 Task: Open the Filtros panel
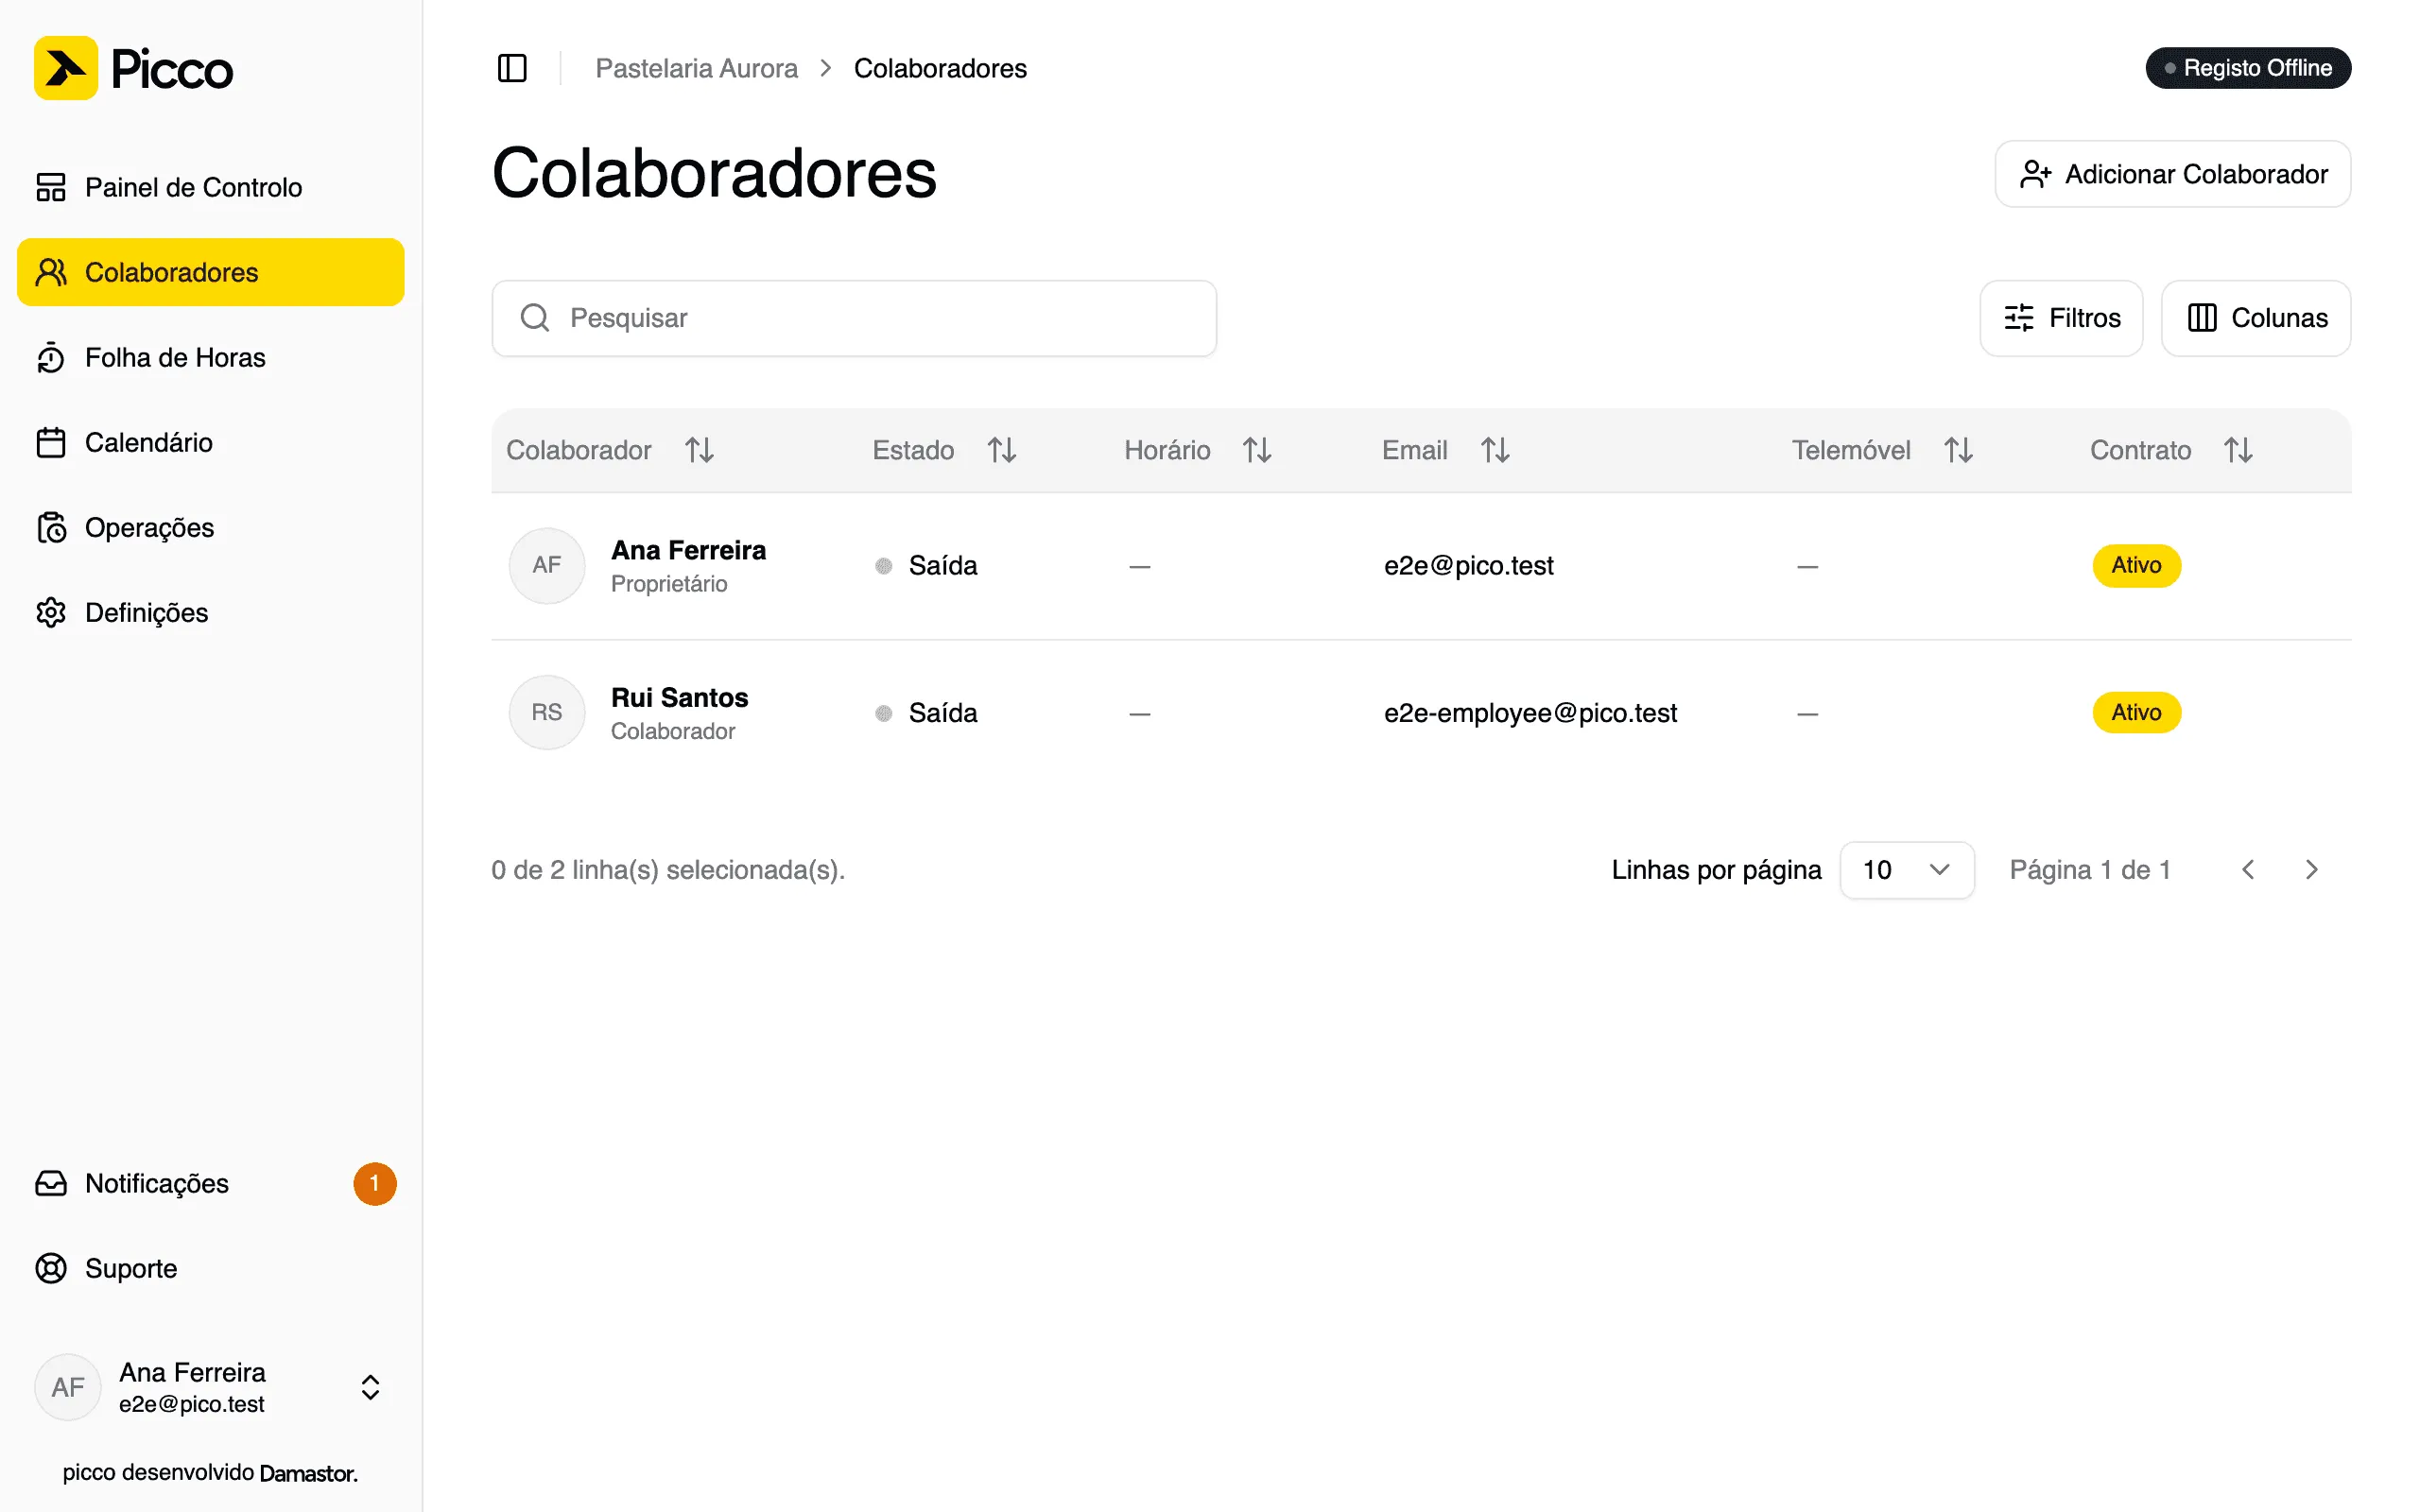click(x=2061, y=318)
